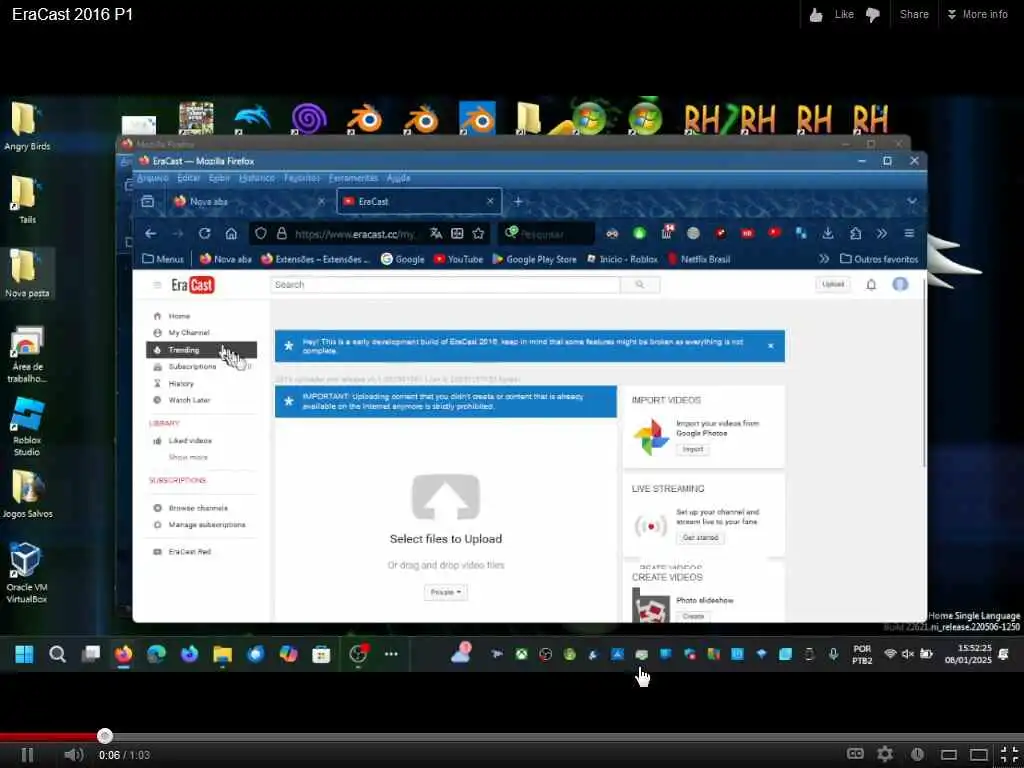This screenshot has height=768, width=1024.
Task: Launch Oracle VM VirtualBox shortcut
Action: coord(27,573)
